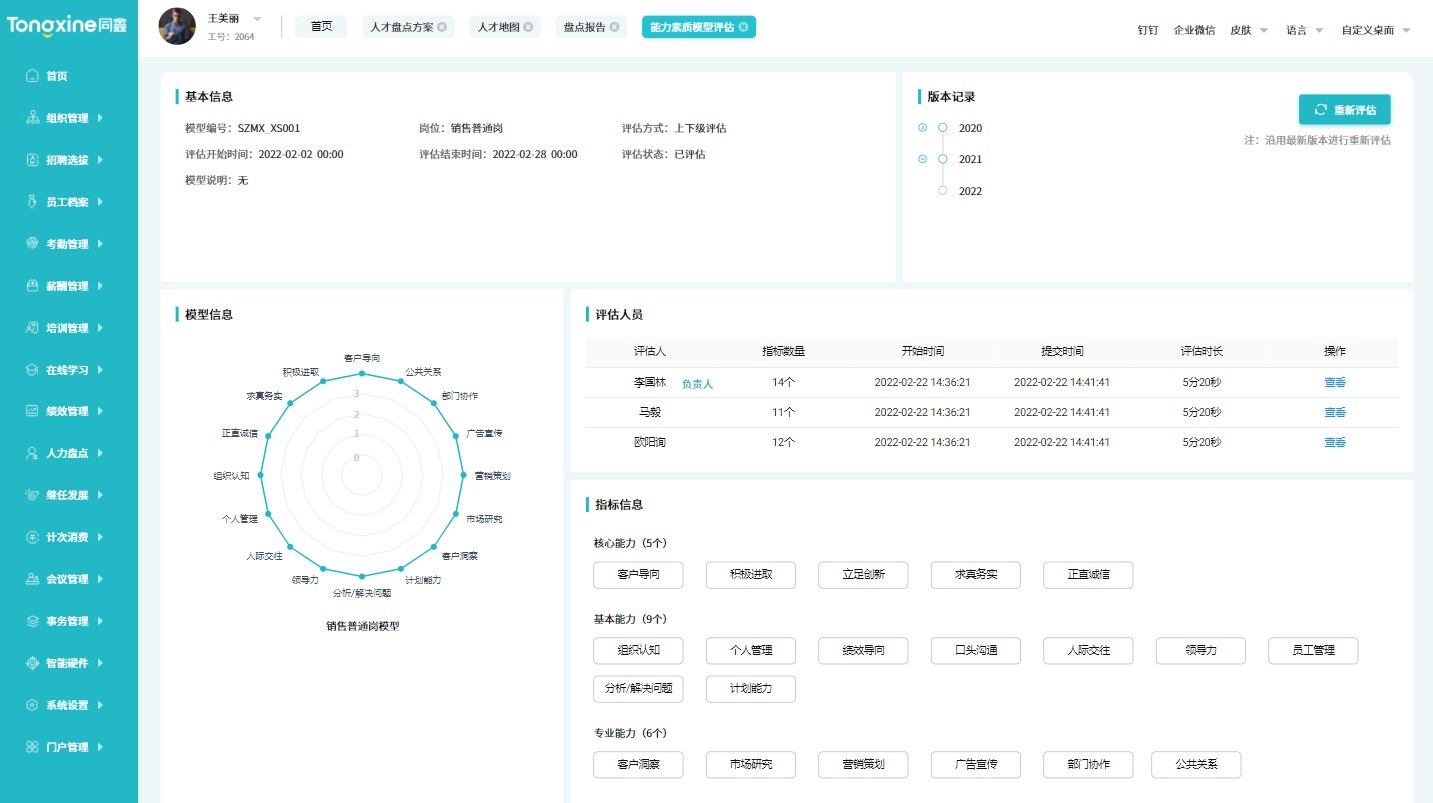The height and width of the screenshot is (803, 1433).
Task: Open the 钉钉 integration entry
Action: (x=1146, y=30)
